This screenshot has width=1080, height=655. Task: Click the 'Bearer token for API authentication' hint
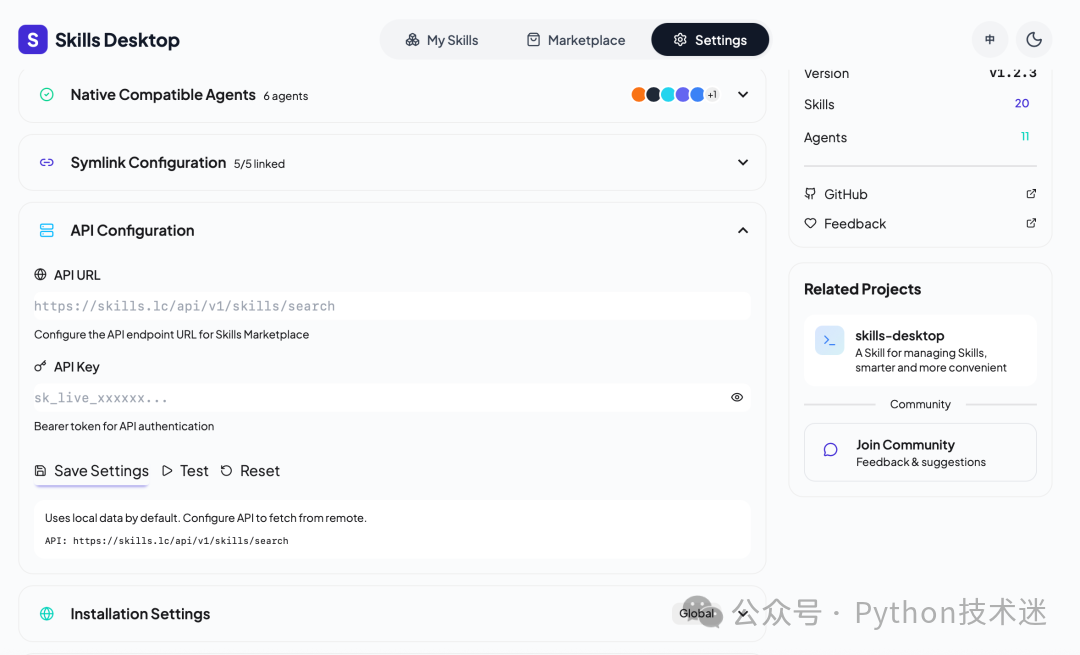124,426
